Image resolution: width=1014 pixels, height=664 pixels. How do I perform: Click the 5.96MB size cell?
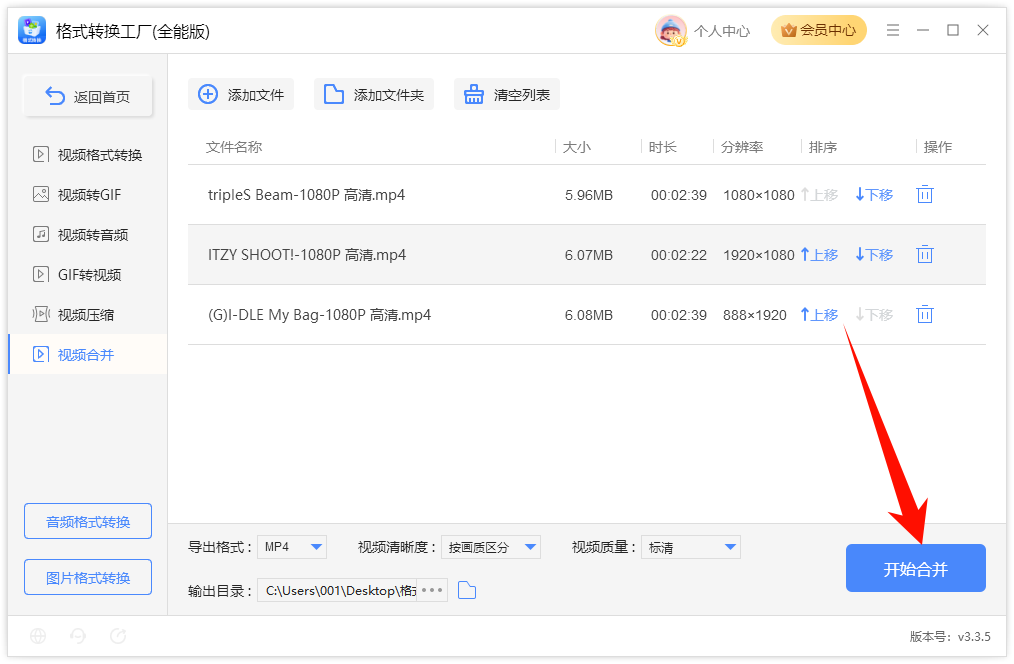pyautogui.click(x=588, y=195)
